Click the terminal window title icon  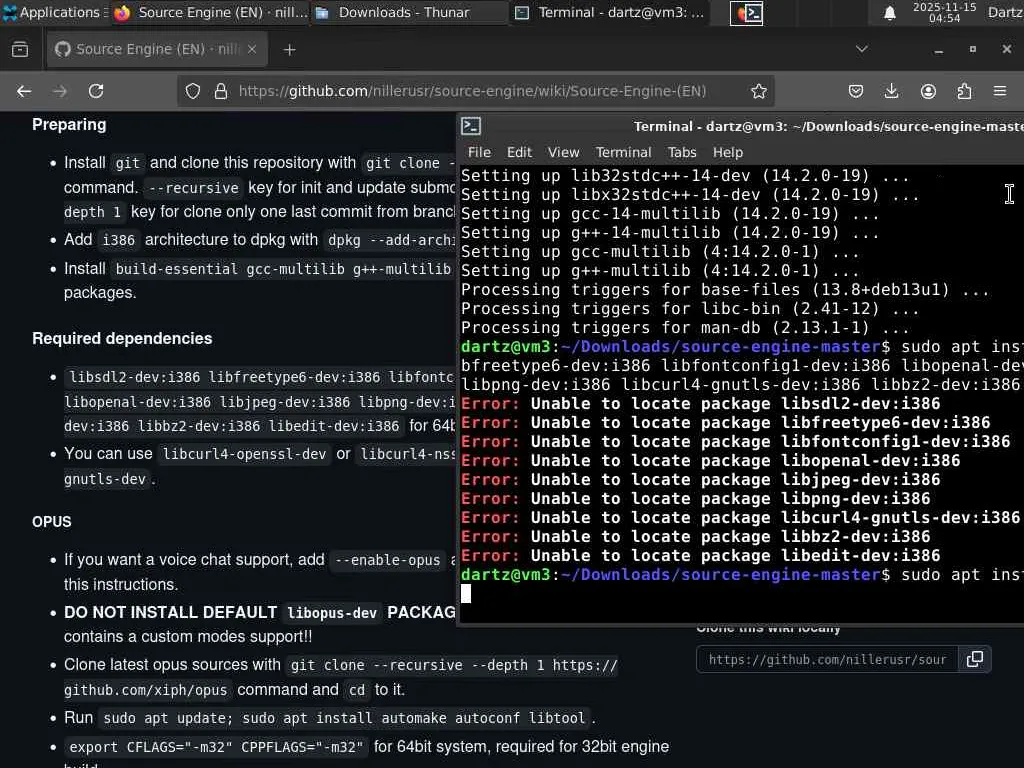click(x=471, y=126)
